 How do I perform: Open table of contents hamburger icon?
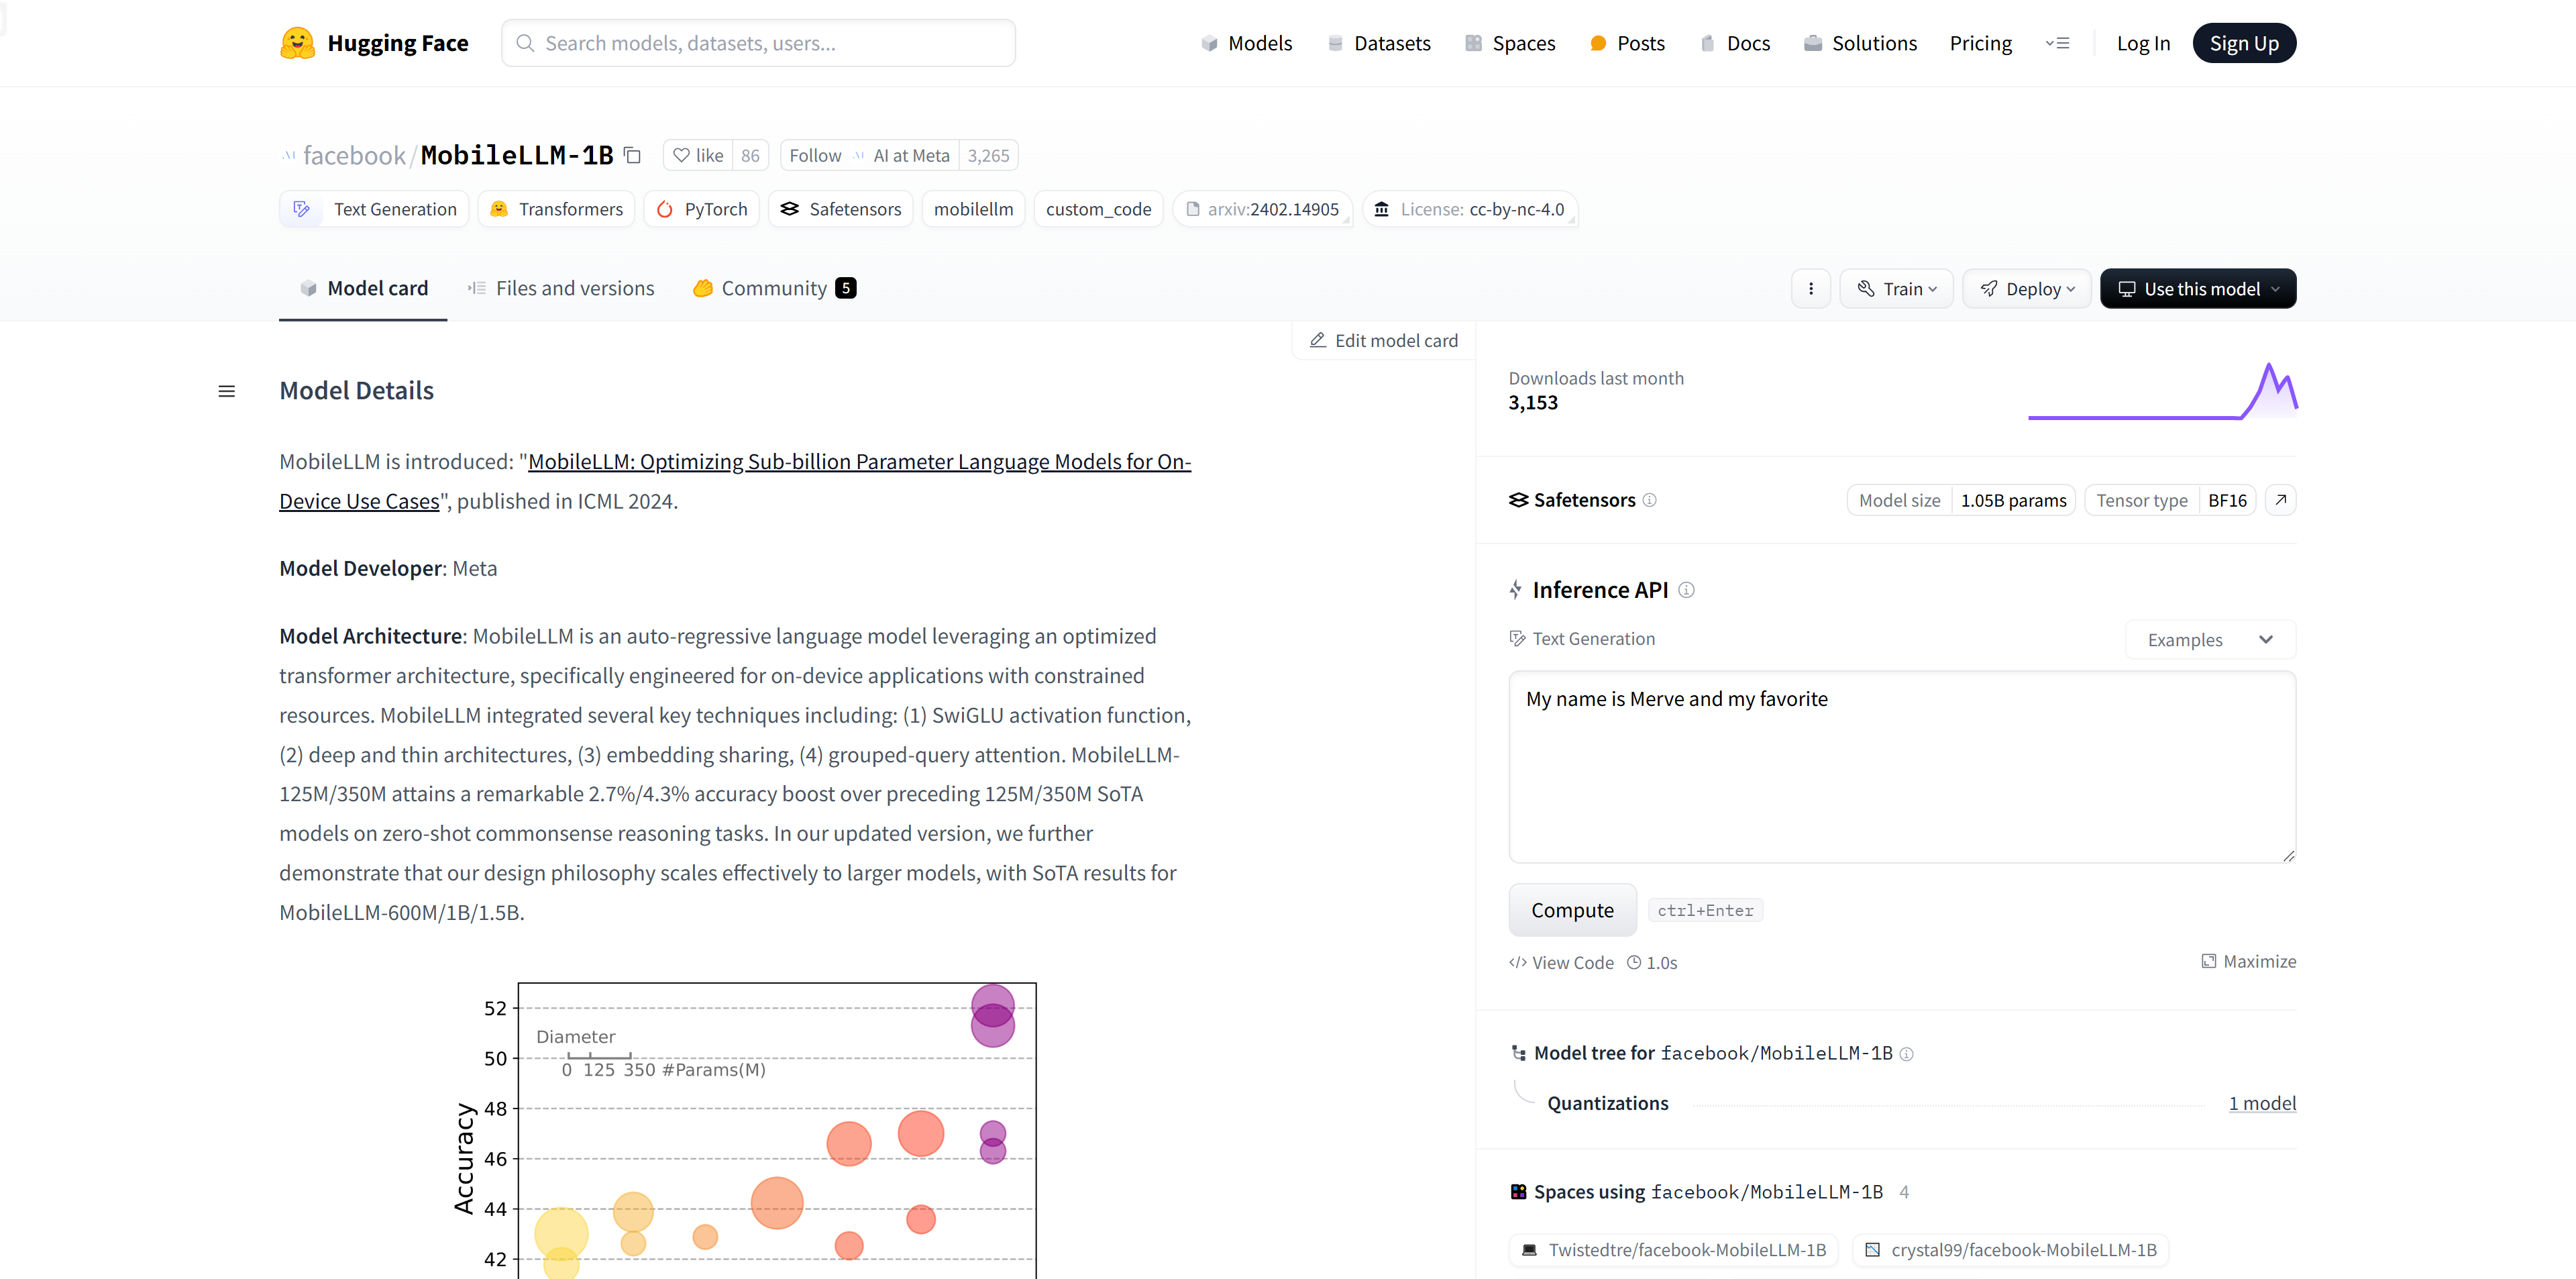pos(227,391)
